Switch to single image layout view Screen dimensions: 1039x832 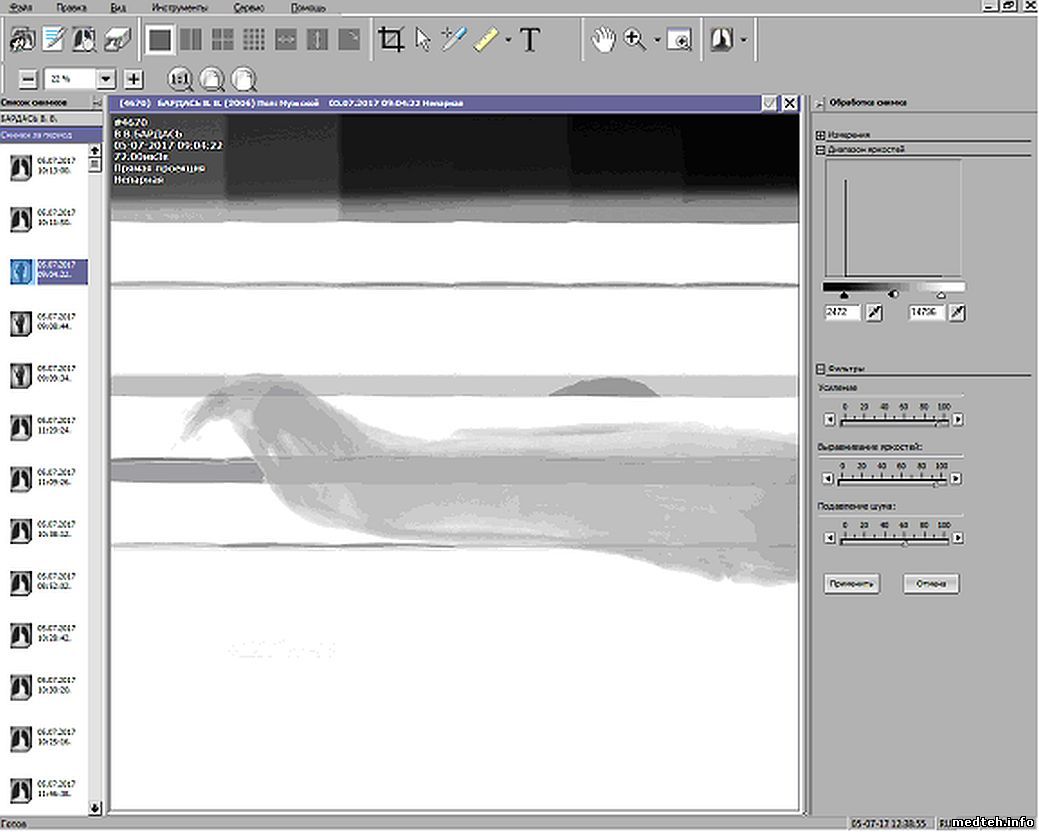coord(160,40)
